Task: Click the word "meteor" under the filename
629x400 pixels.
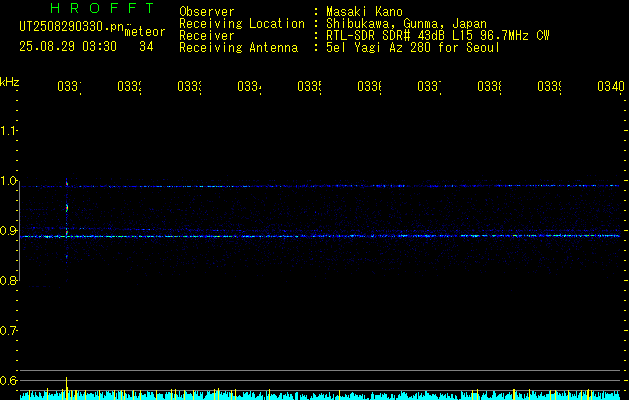Action: tap(145, 32)
